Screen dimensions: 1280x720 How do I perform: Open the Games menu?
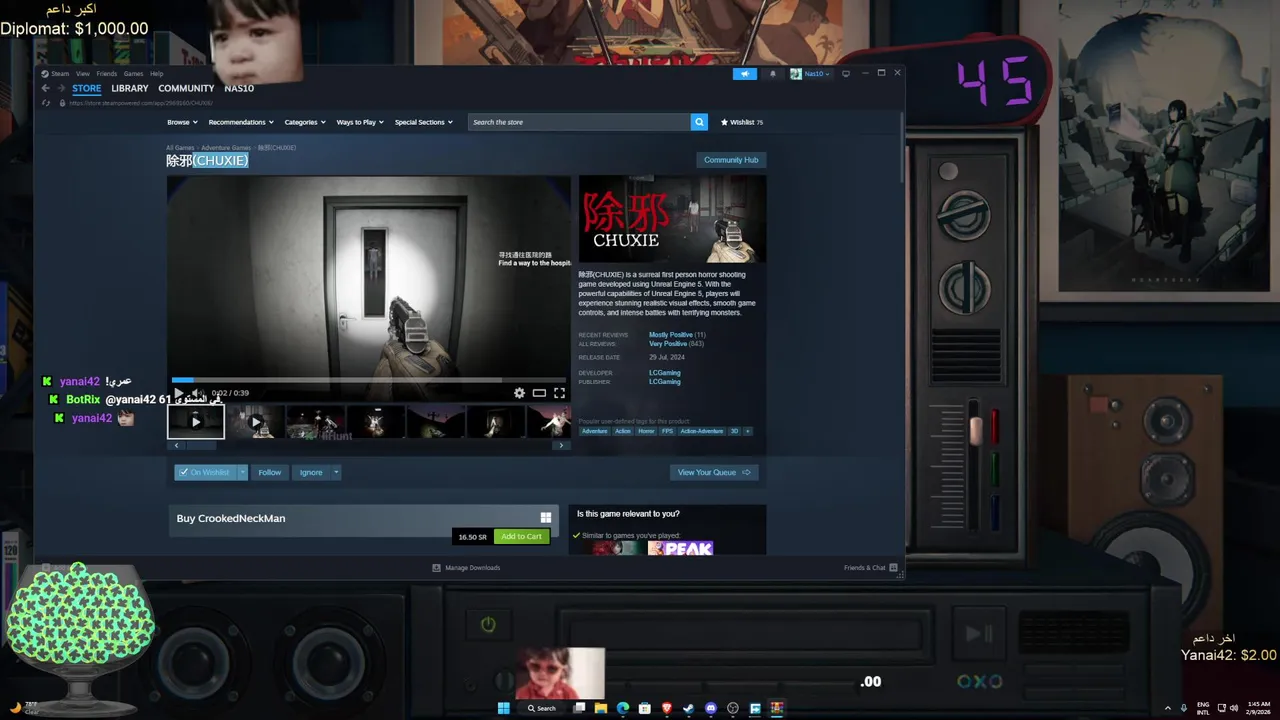coord(133,73)
